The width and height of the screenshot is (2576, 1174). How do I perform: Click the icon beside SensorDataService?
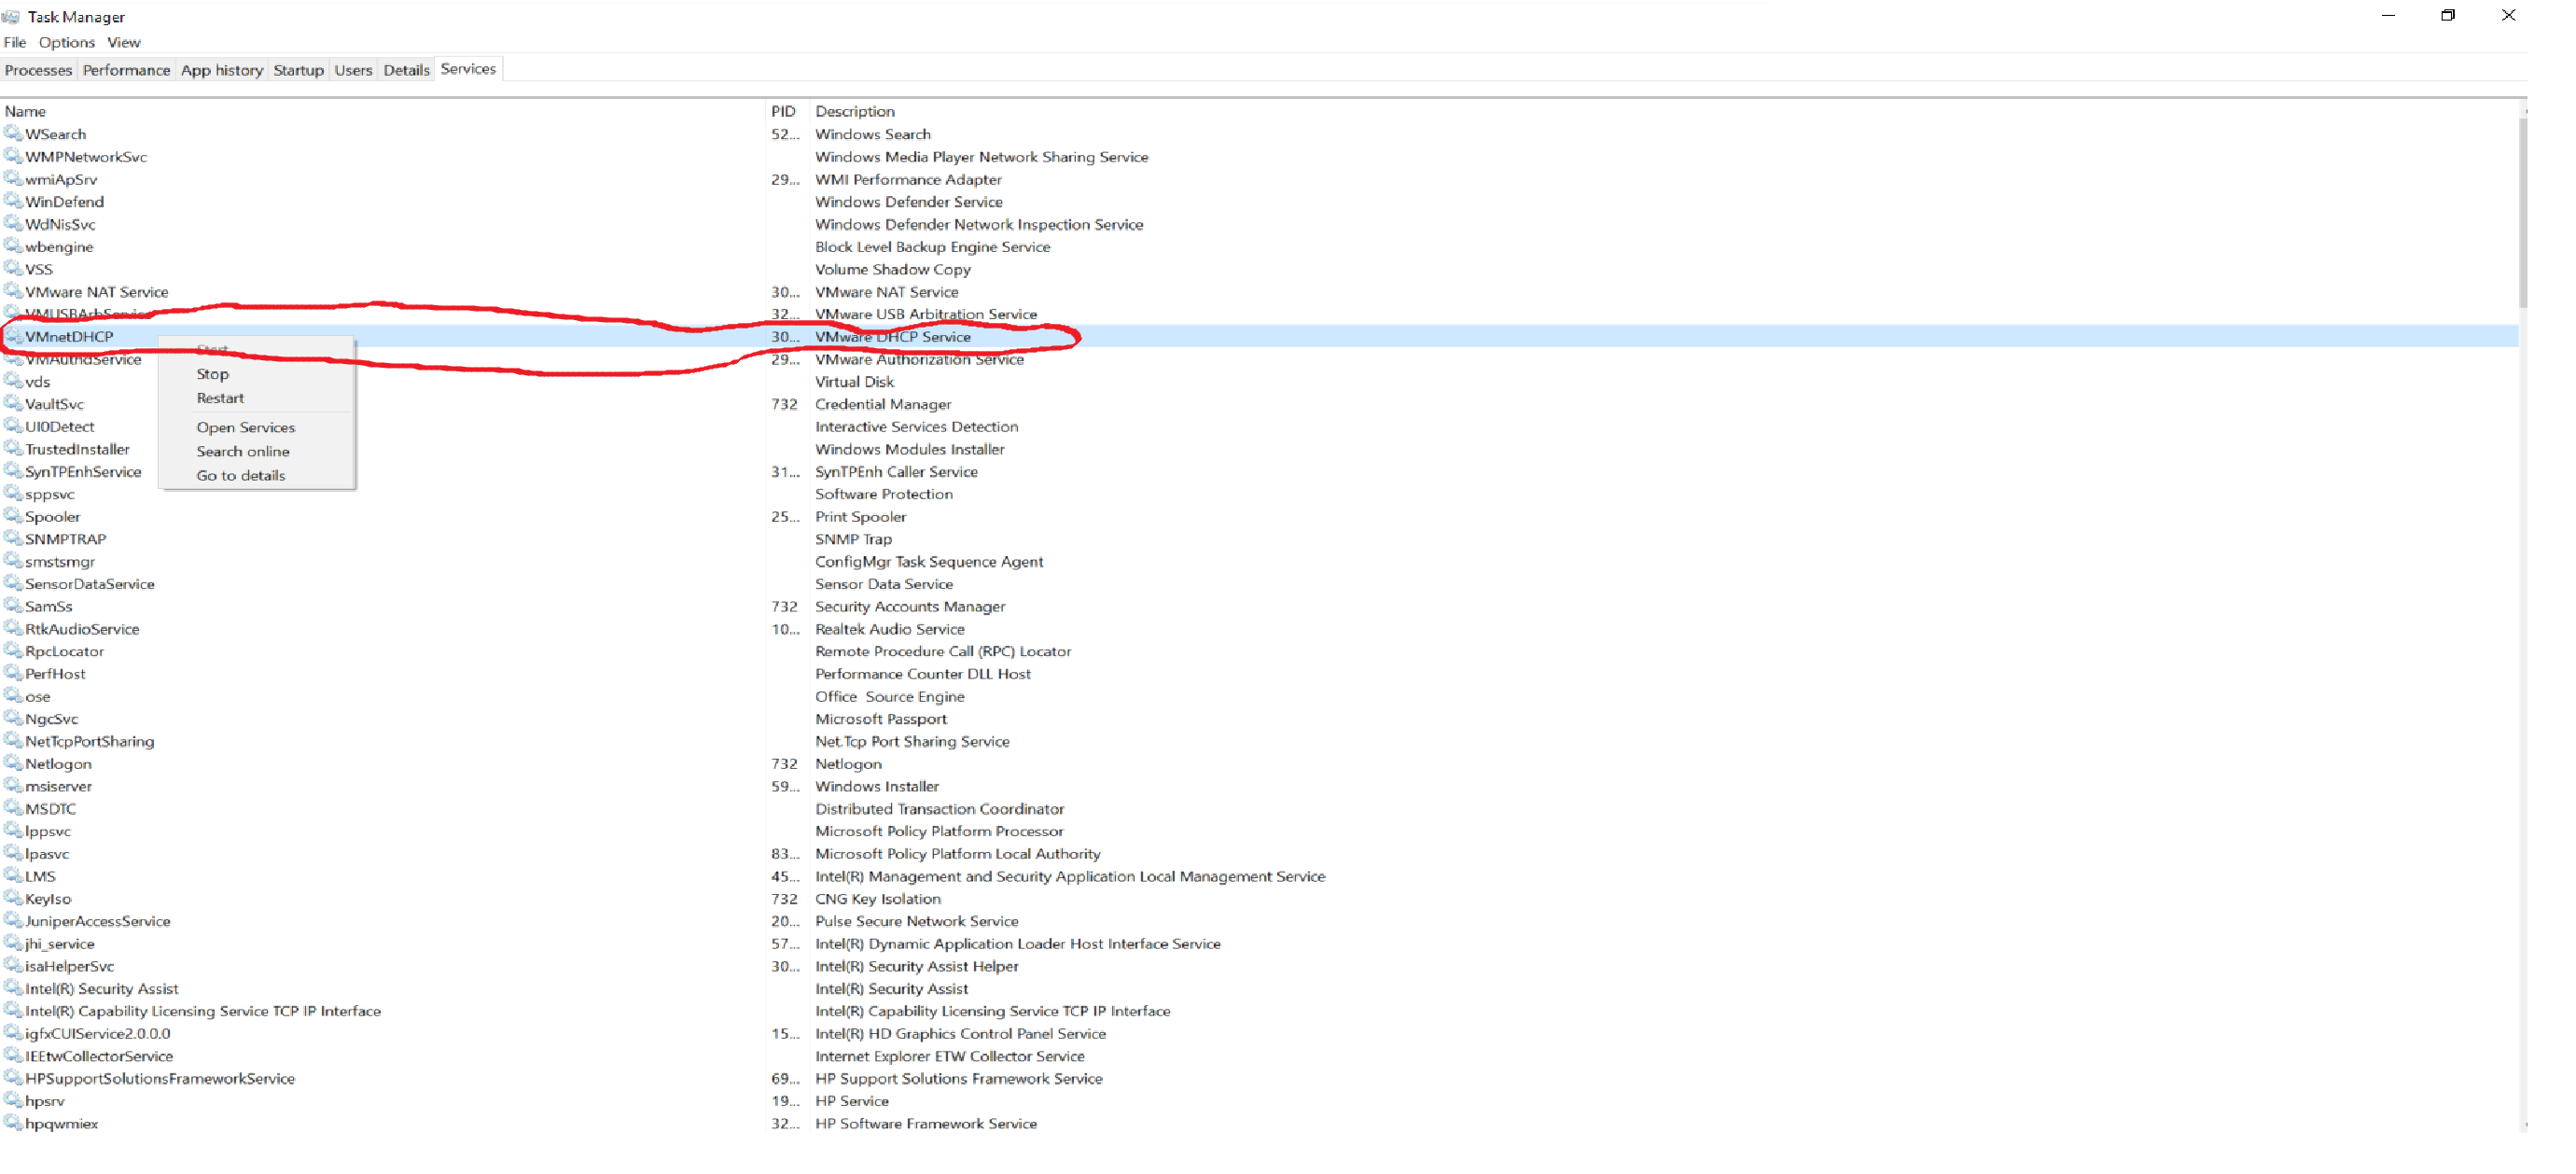click(x=13, y=583)
